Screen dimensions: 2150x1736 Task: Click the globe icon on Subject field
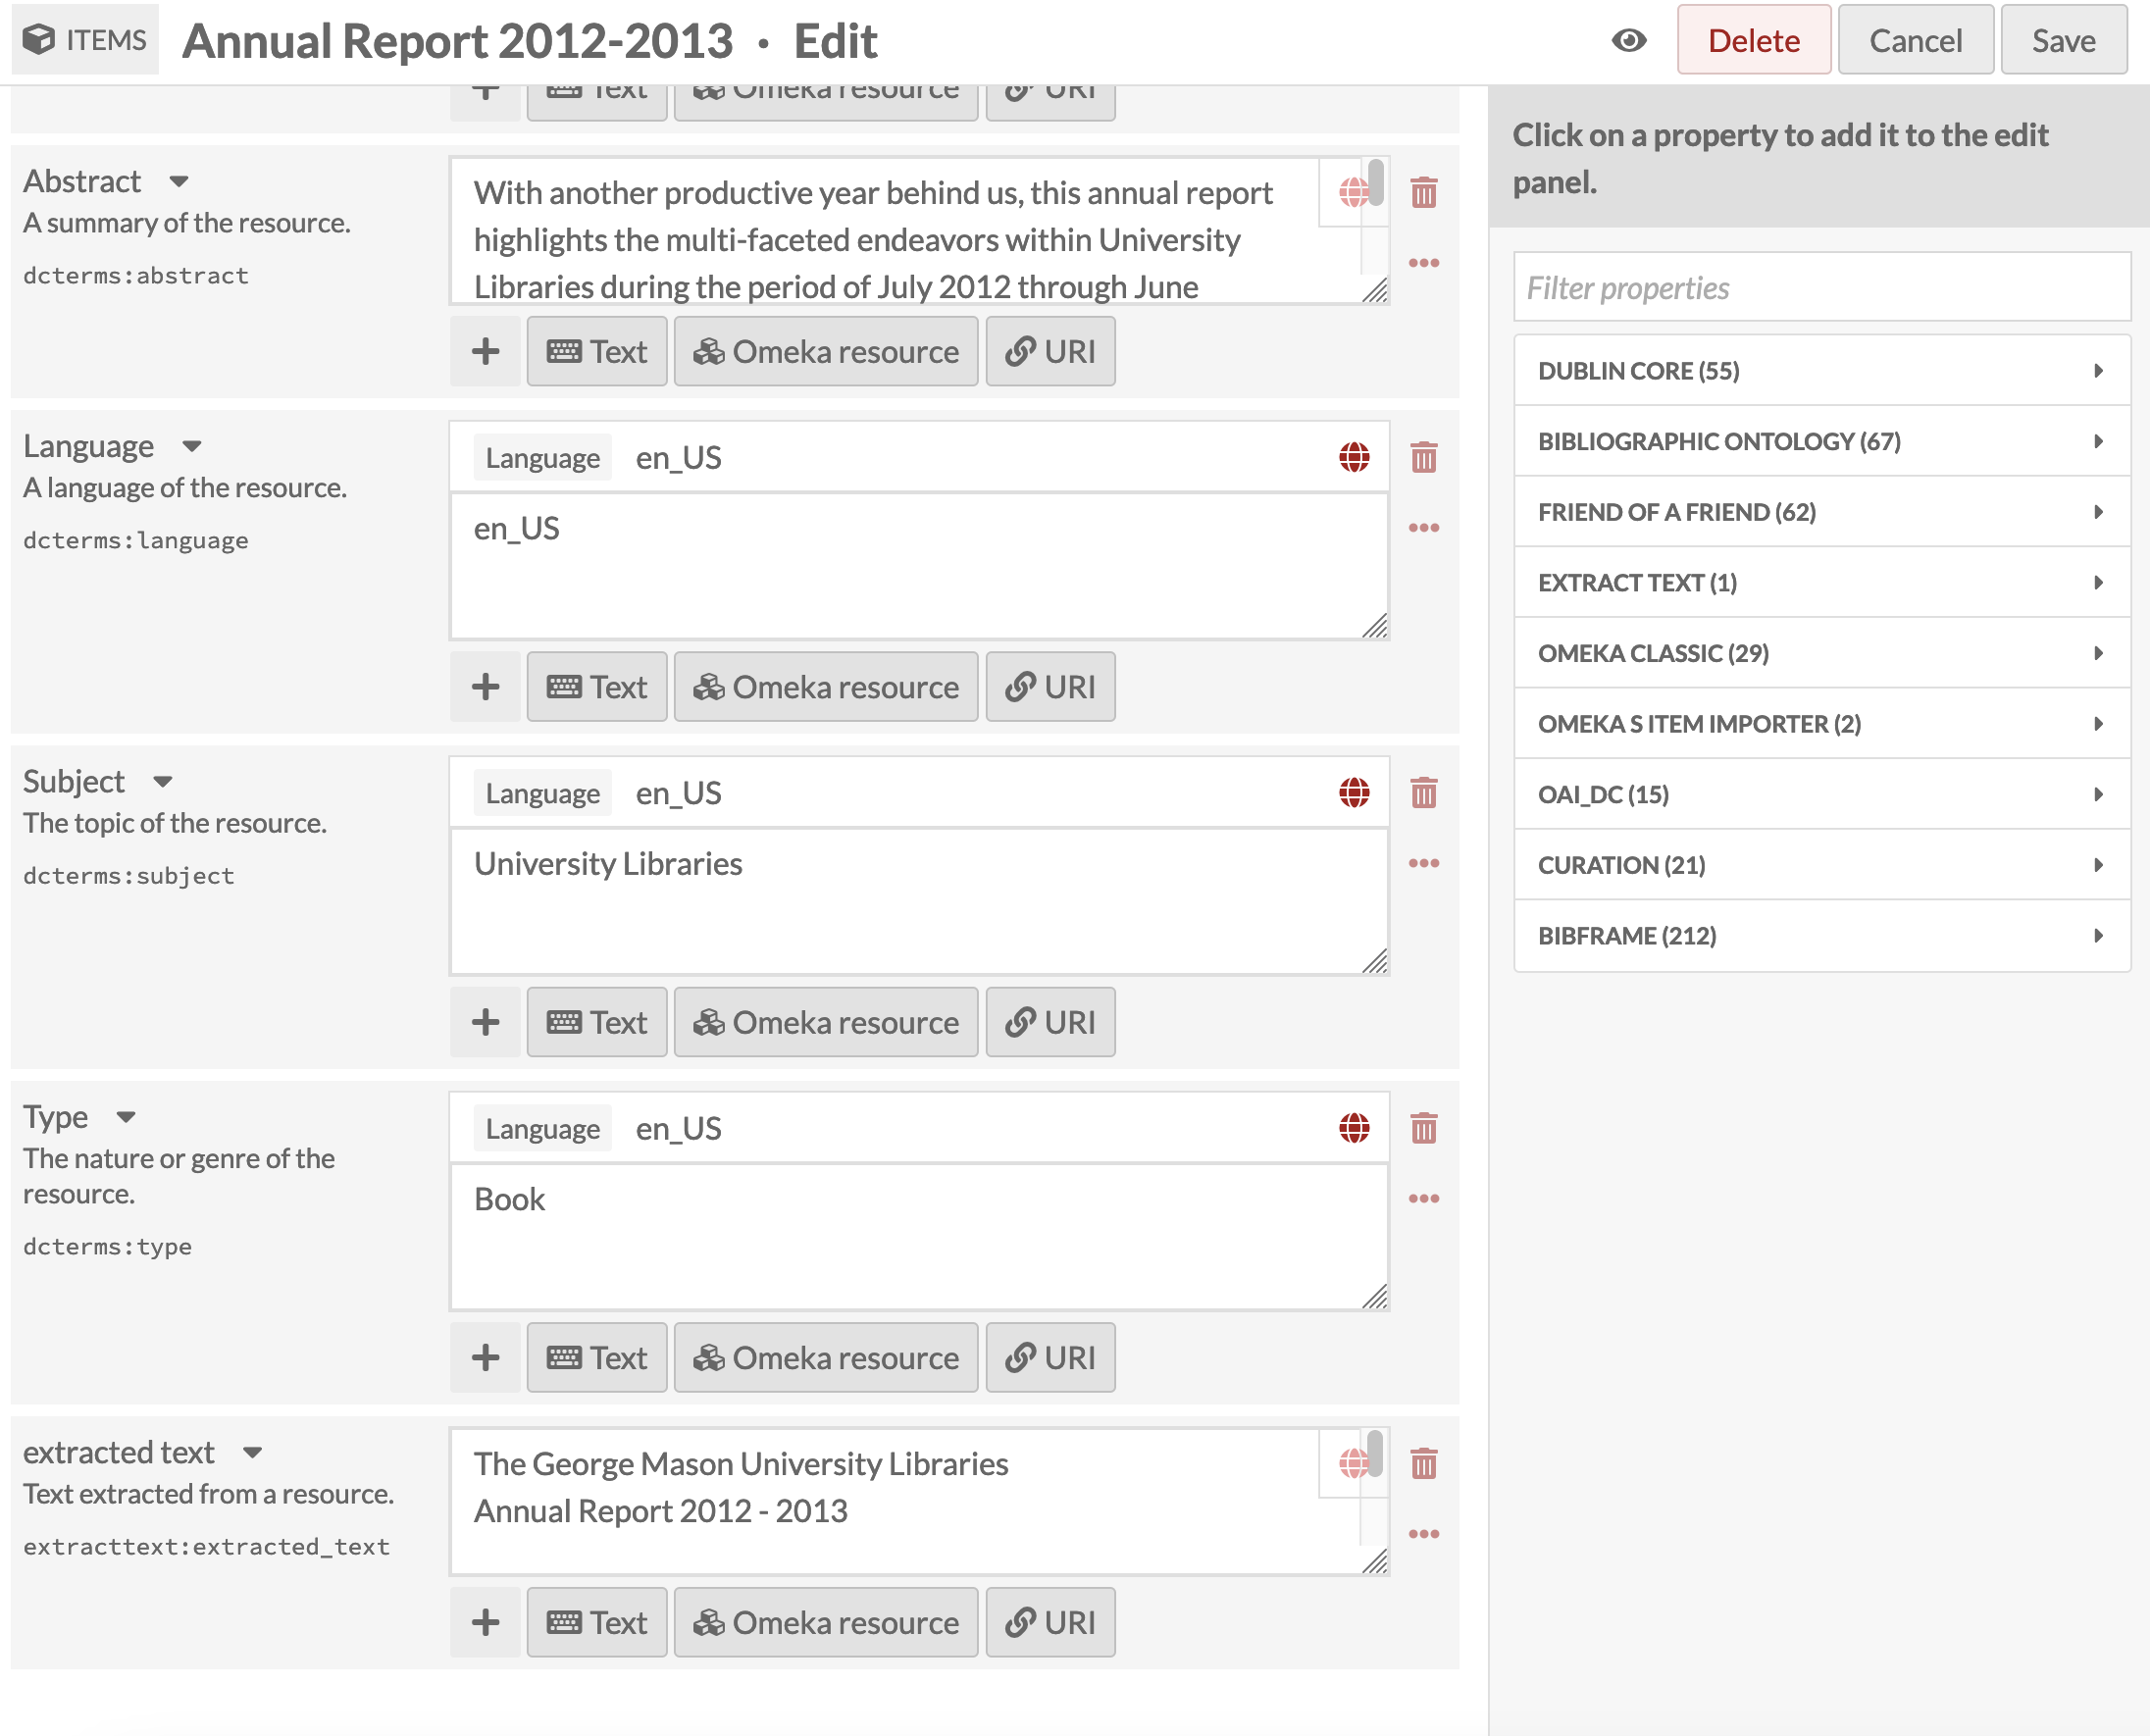pyautogui.click(x=1355, y=791)
